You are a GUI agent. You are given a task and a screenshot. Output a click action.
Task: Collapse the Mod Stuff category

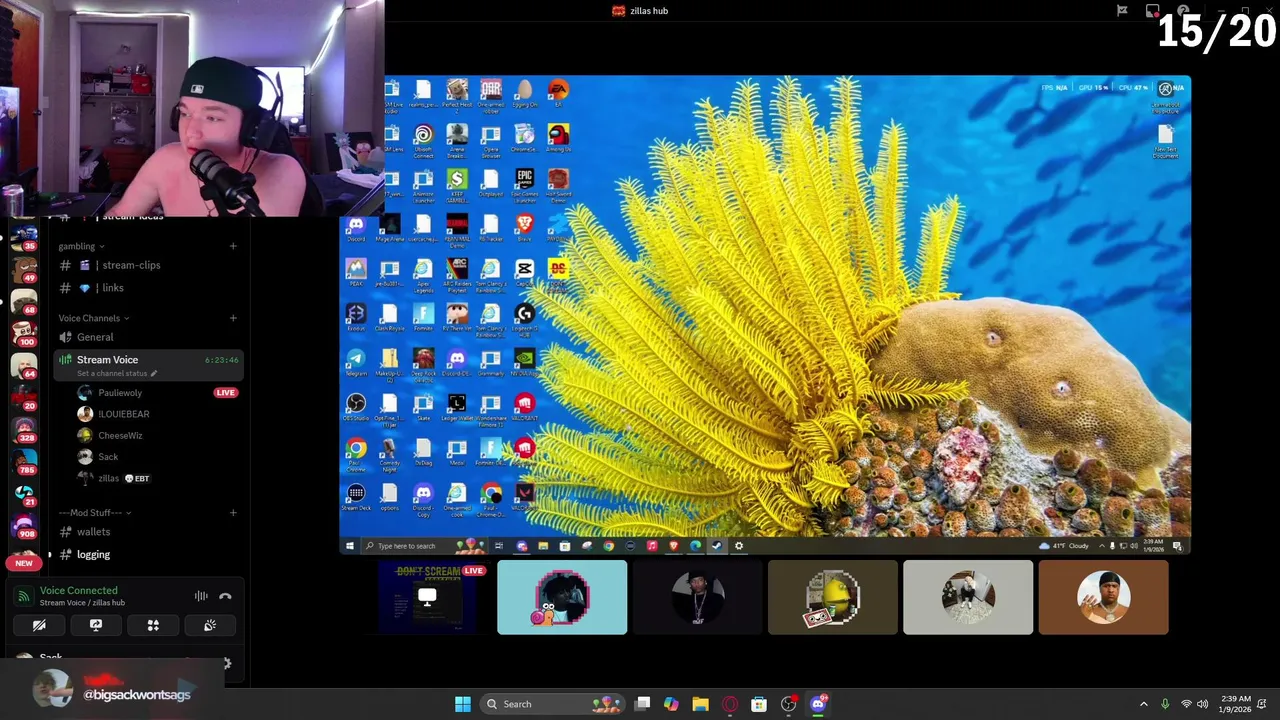click(95, 513)
